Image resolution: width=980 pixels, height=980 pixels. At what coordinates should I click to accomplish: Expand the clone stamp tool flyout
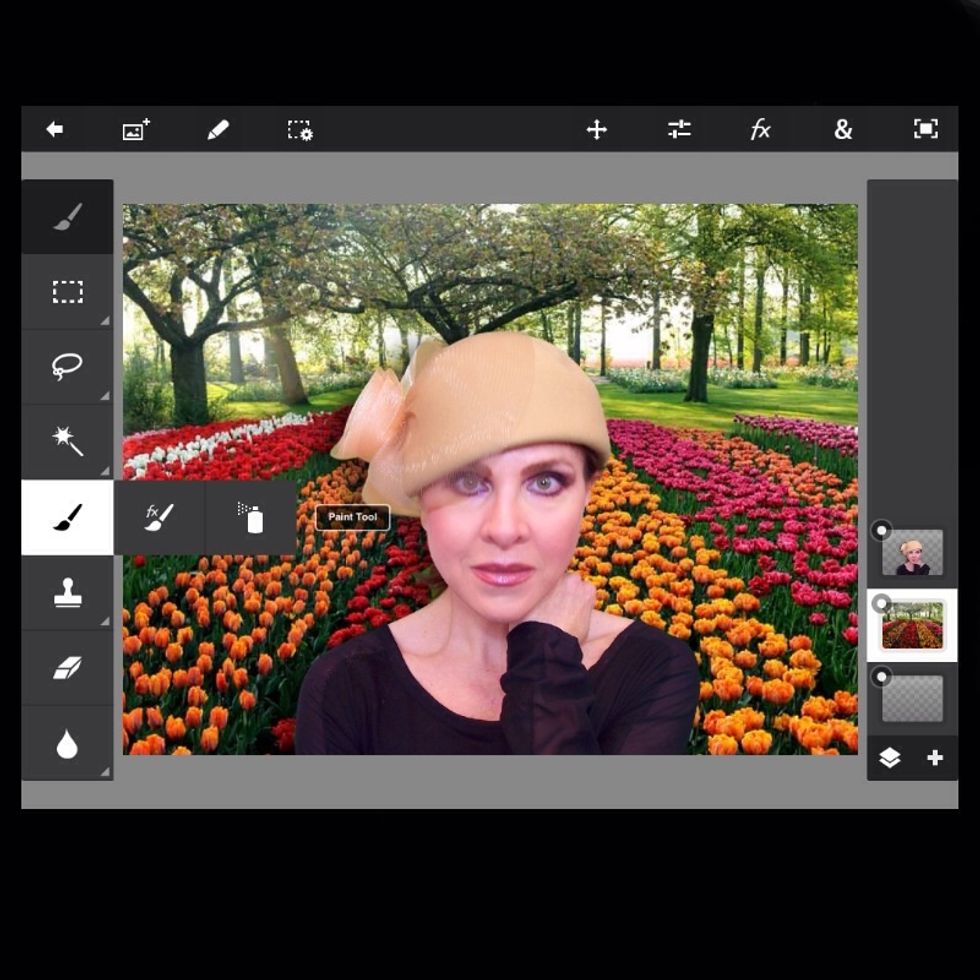[x=104, y=621]
